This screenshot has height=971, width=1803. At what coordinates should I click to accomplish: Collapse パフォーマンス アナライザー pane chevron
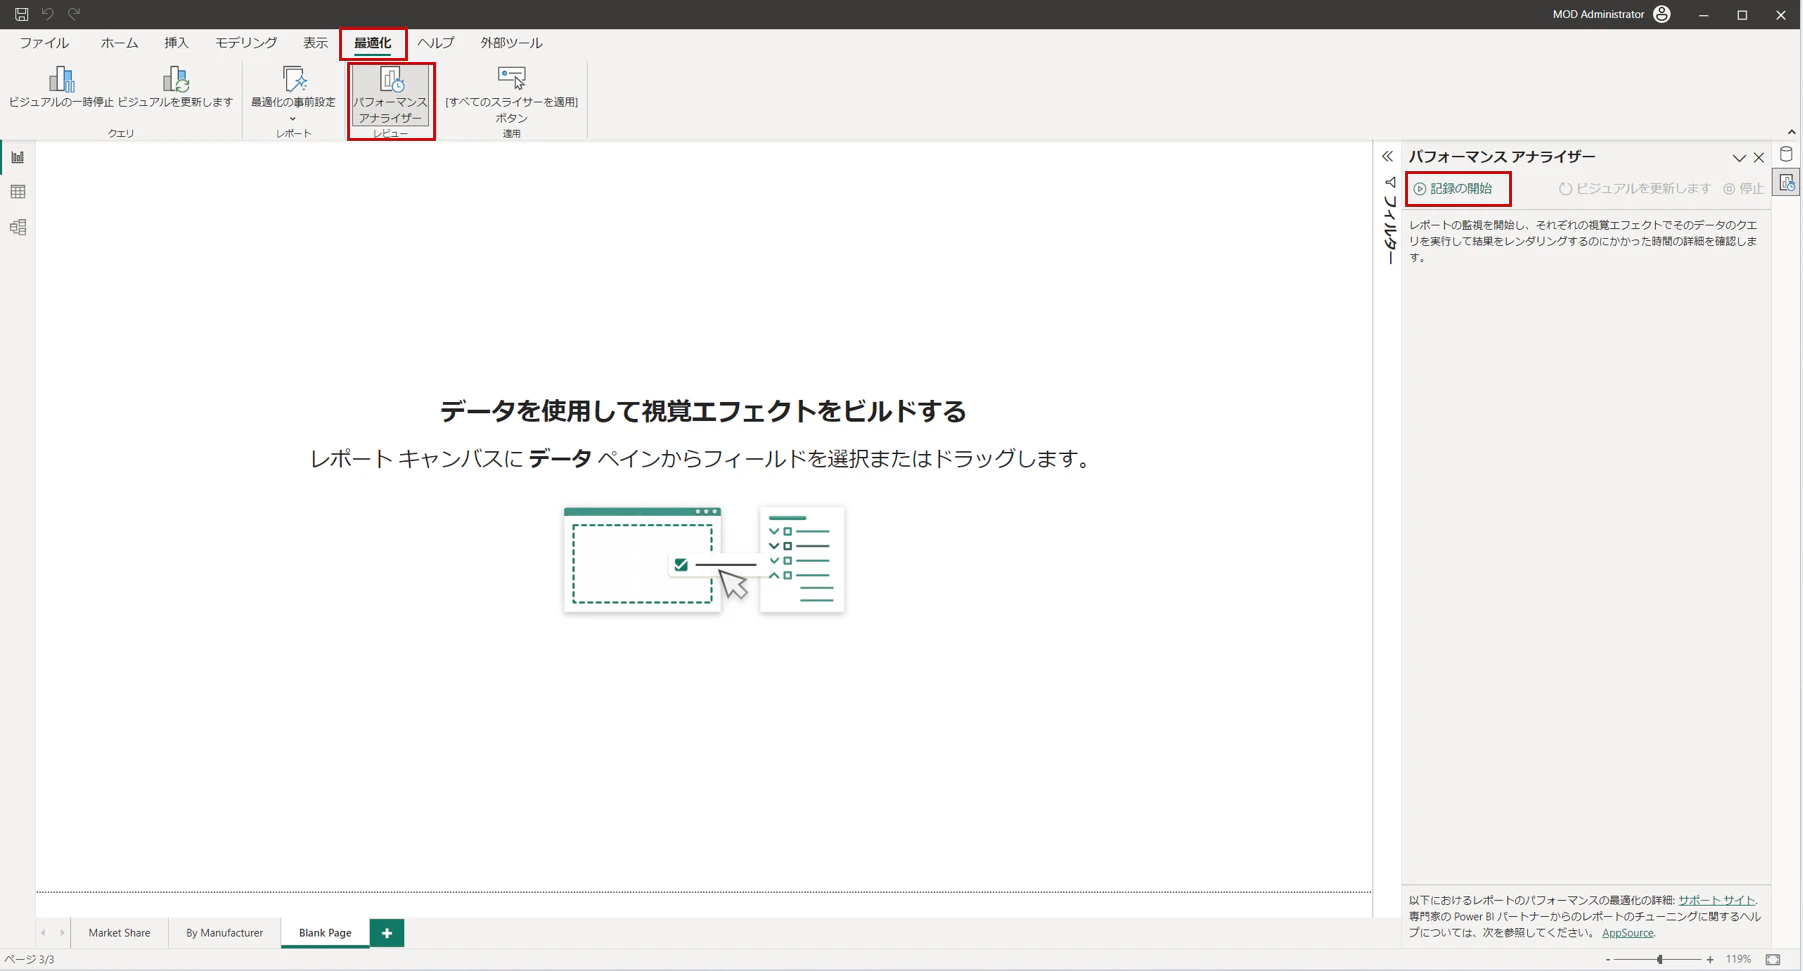[1739, 158]
